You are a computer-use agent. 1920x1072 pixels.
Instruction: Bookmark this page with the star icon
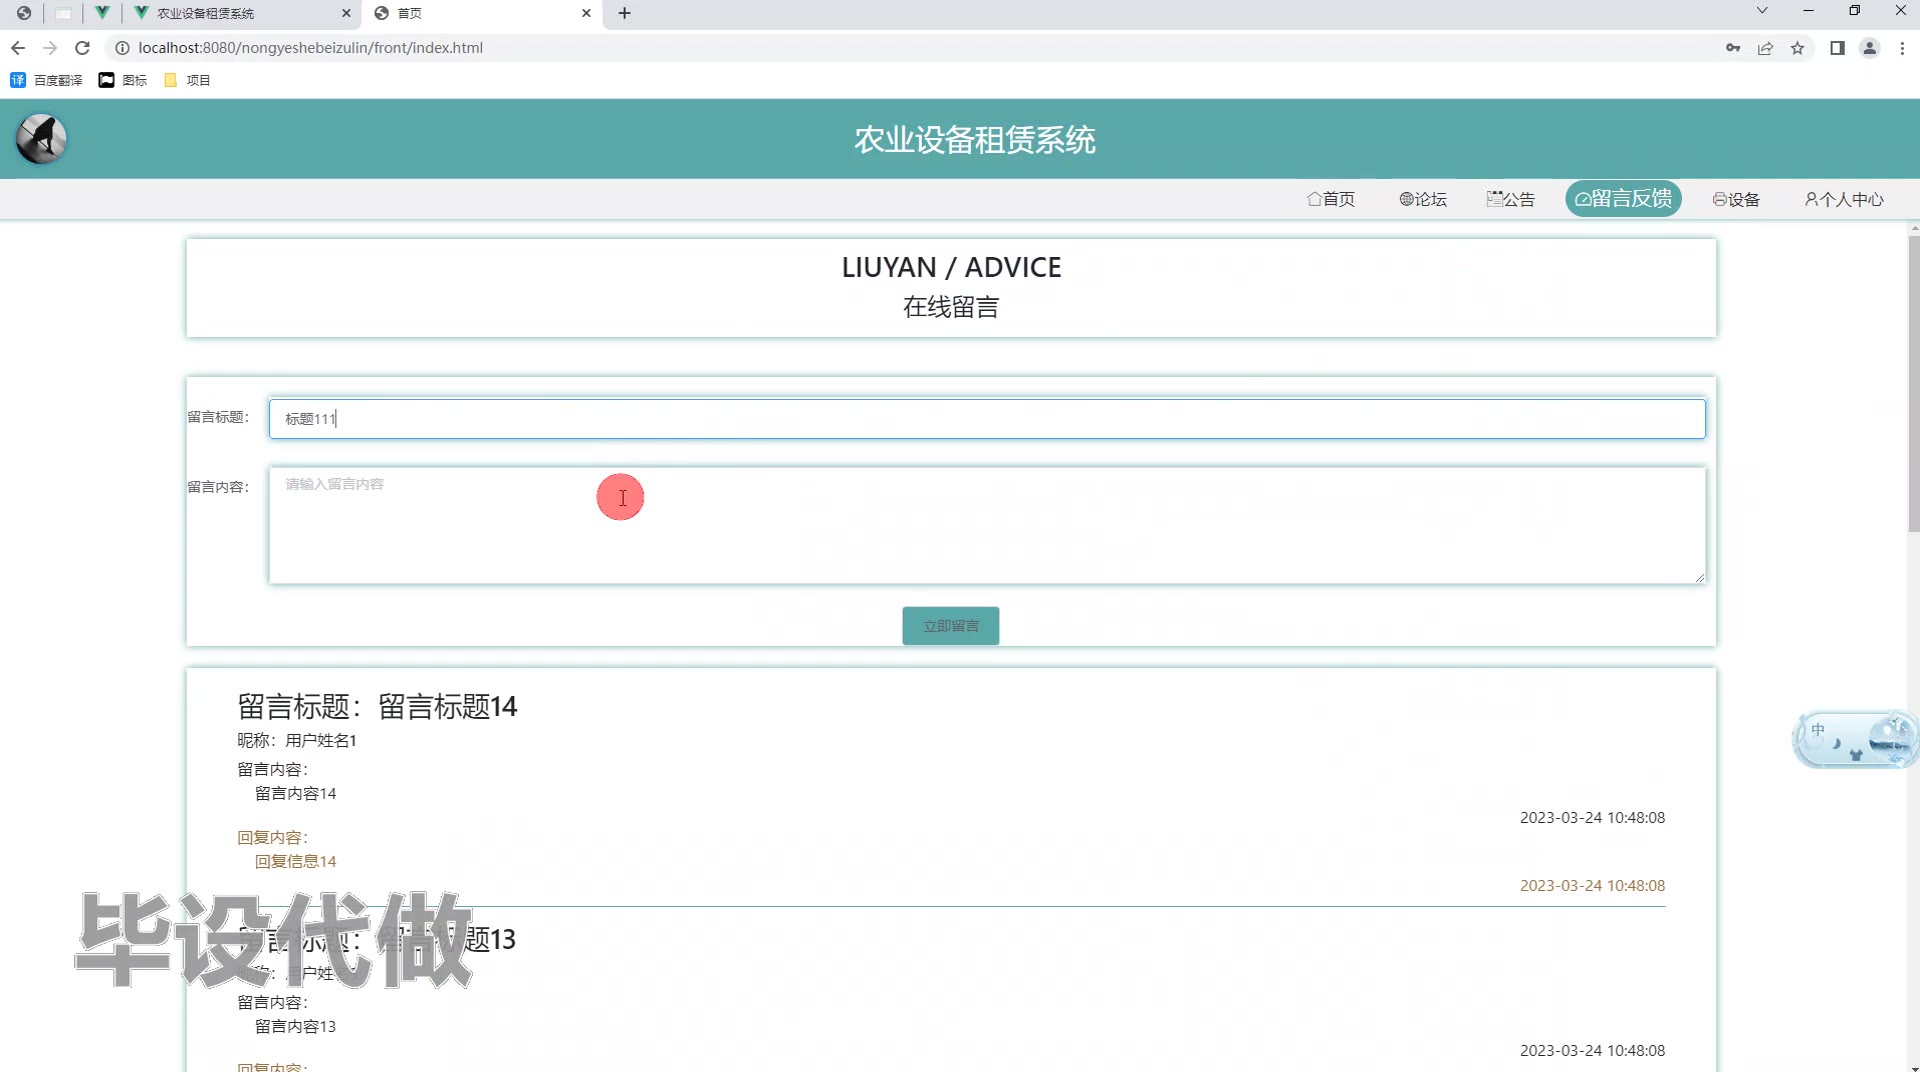tap(1797, 48)
